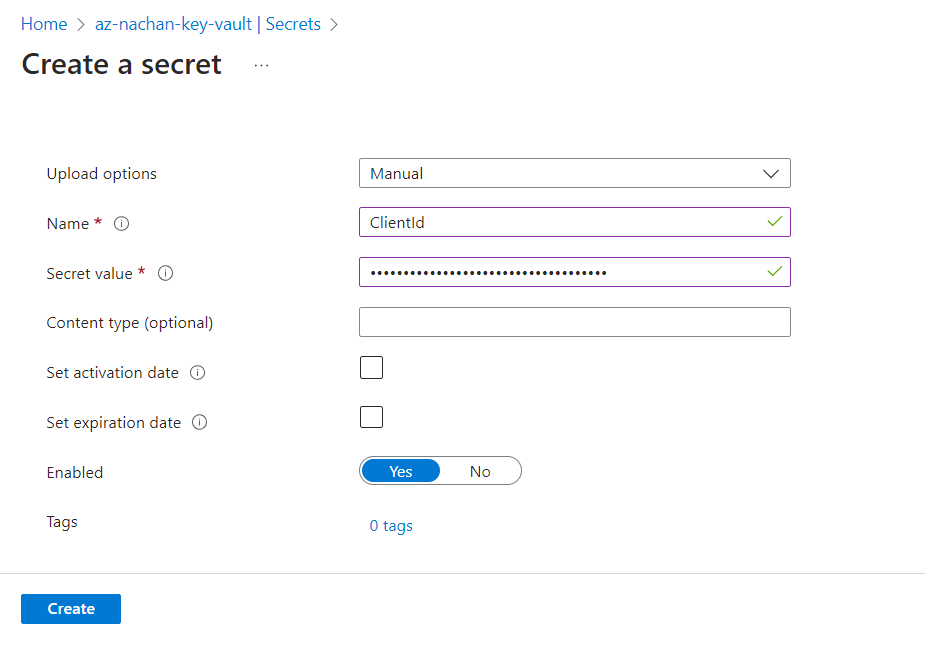The height and width of the screenshot is (649, 925).
Task: Open the ellipsis menu beside Create a secret
Action: click(x=261, y=65)
